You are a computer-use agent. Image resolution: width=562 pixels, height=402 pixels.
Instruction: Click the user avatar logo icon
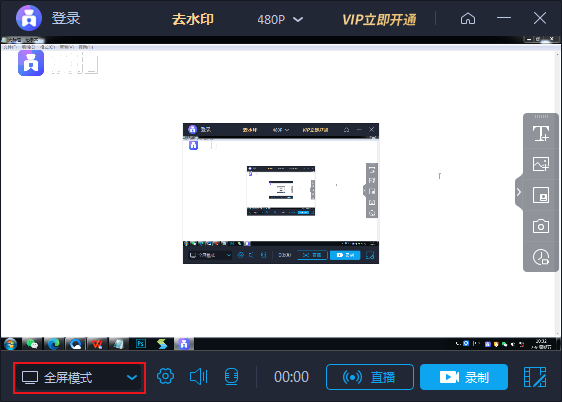point(29,18)
